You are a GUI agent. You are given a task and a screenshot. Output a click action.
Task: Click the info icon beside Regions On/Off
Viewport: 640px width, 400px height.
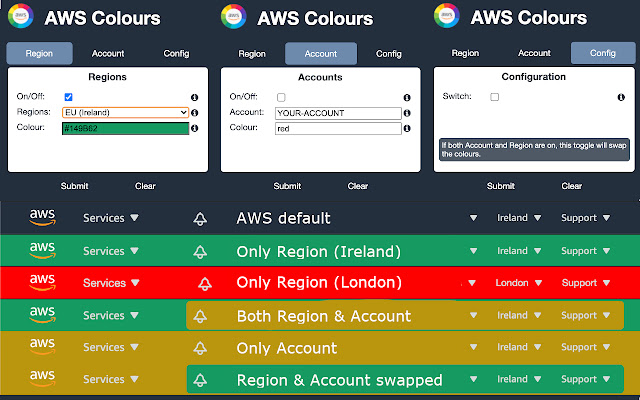[194, 97]
